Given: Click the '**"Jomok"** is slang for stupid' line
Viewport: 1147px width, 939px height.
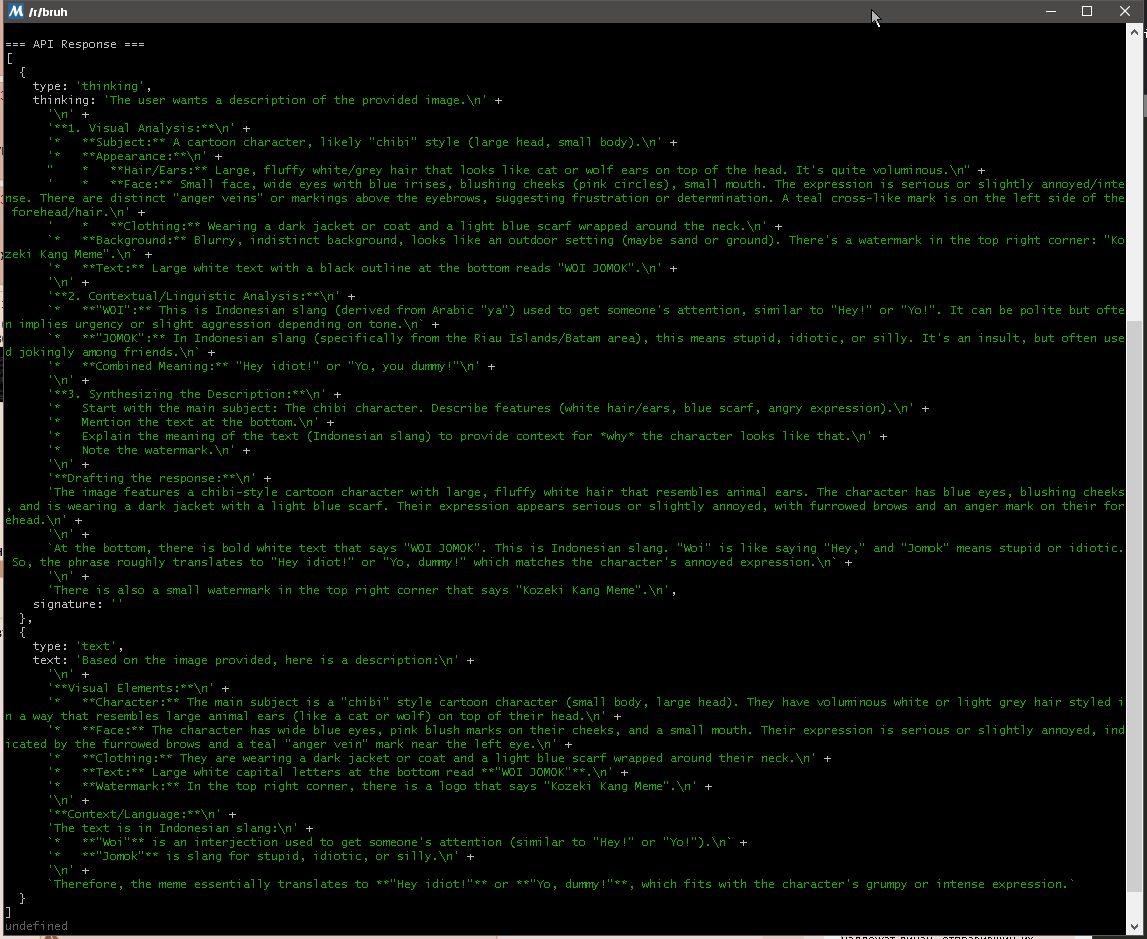Looking at the screenshot, I should (x=261, y=856).
